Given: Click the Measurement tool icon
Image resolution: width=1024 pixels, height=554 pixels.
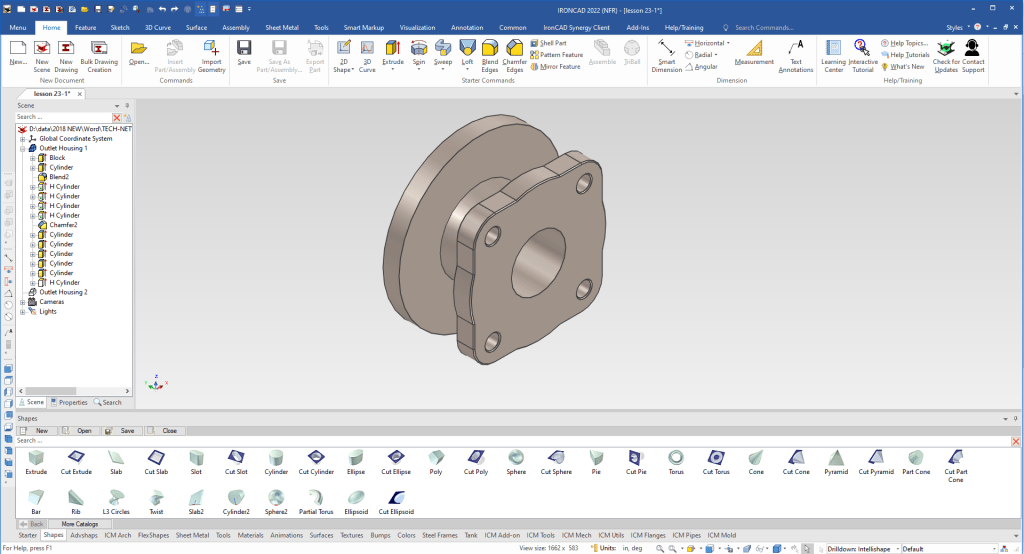Looking at the screenshot, I should [754, 52].
